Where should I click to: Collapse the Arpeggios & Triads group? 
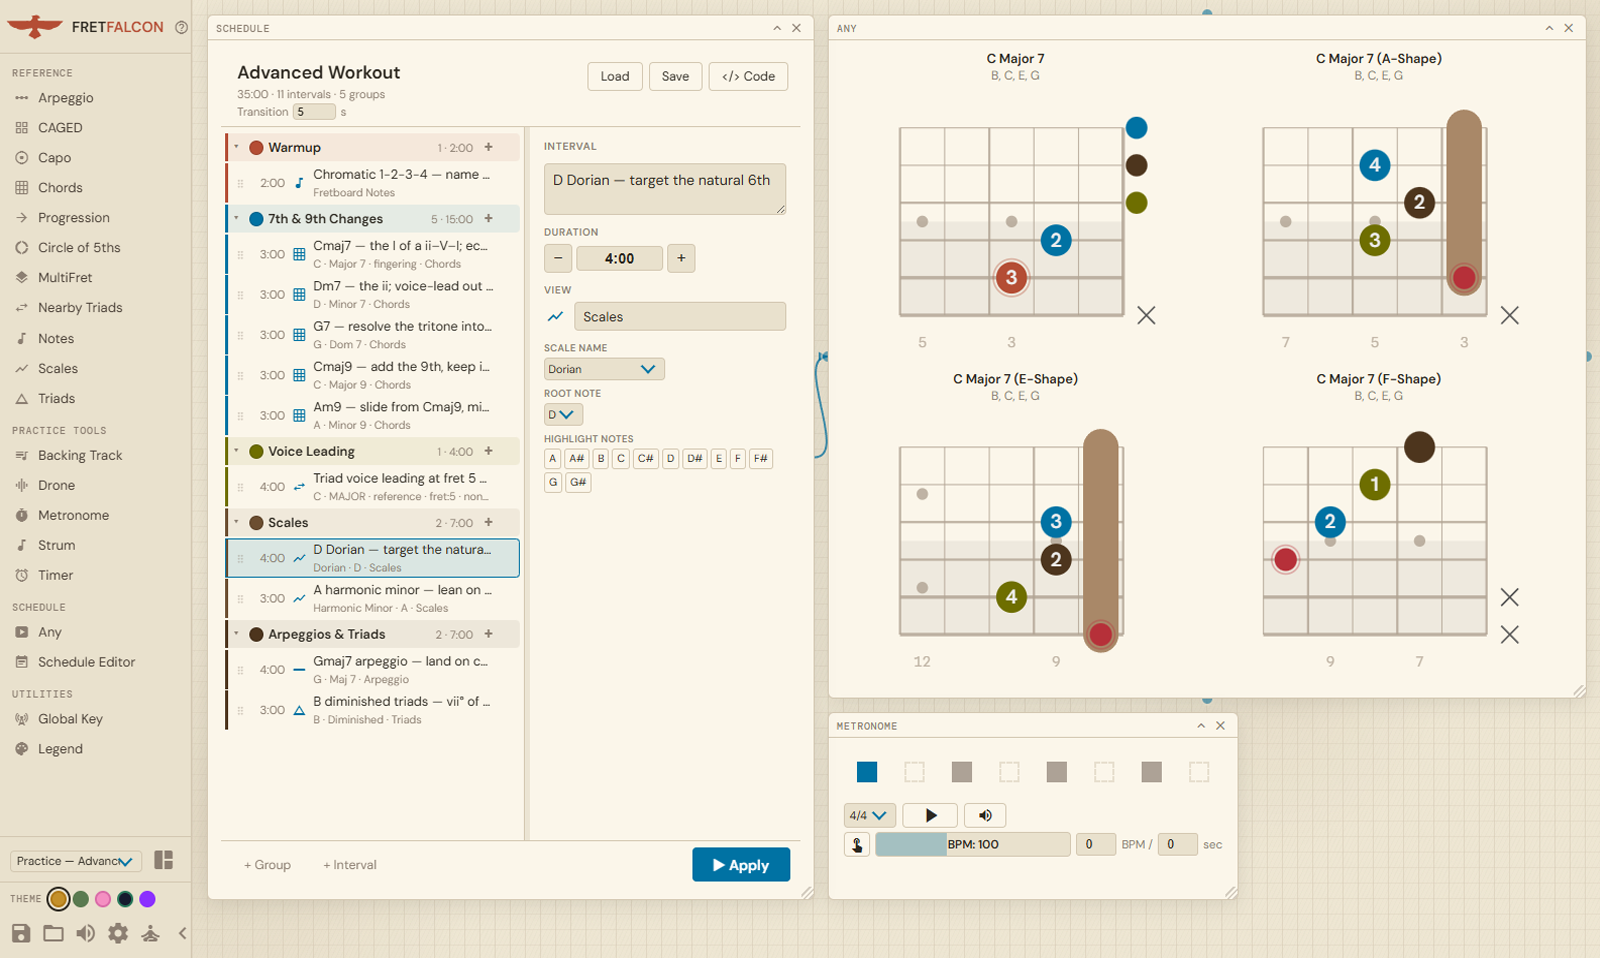point(237,634)
